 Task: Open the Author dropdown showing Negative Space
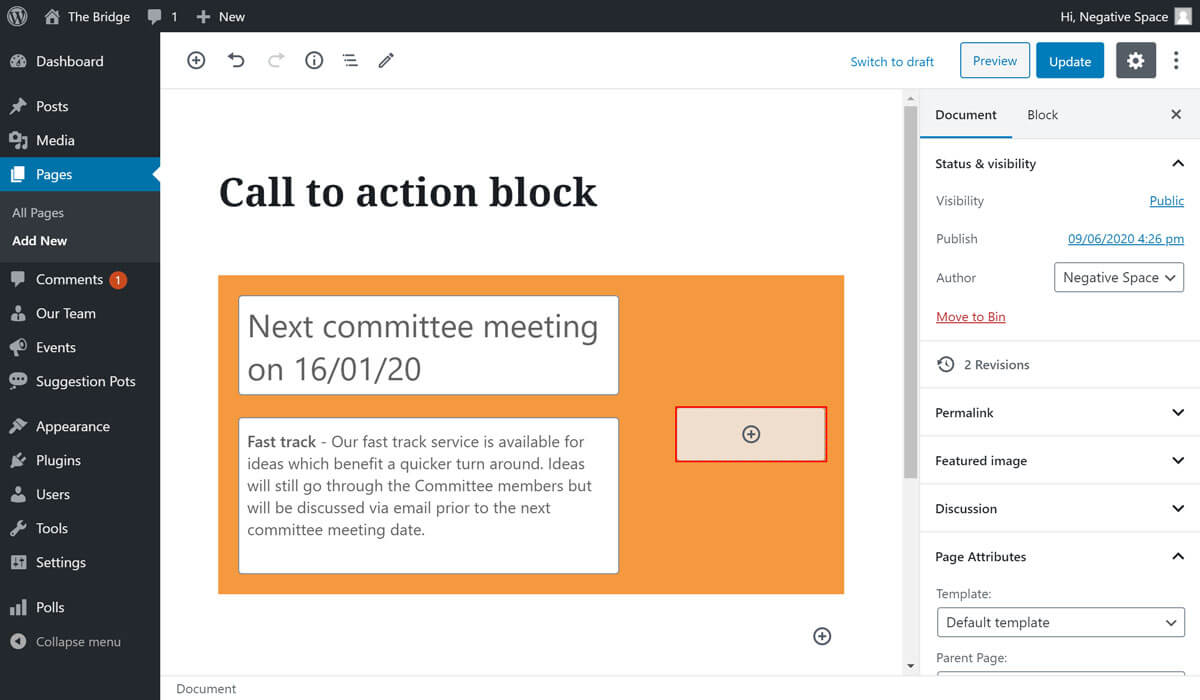(1118, 278)
